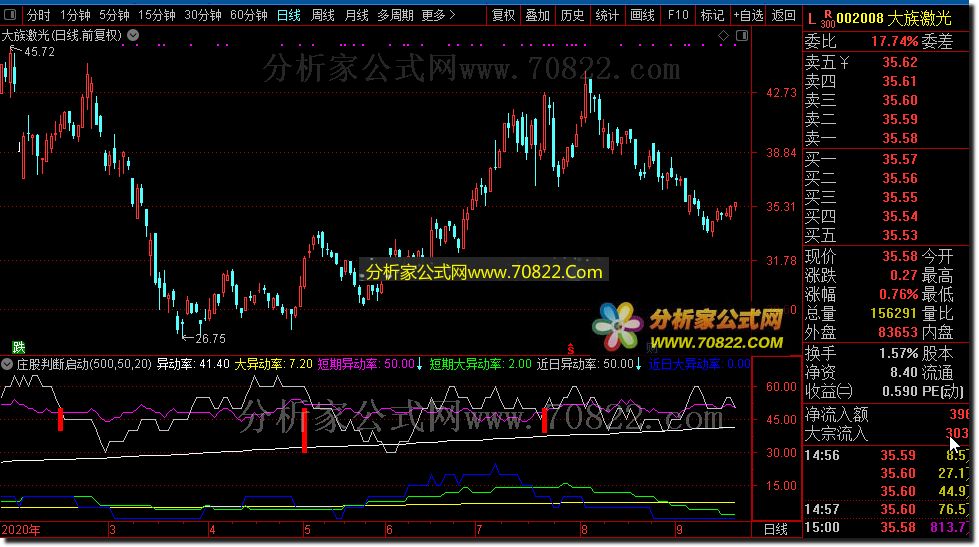Click the 总量 156291 value
979x547 pixels.
click(x=893, y=313)
